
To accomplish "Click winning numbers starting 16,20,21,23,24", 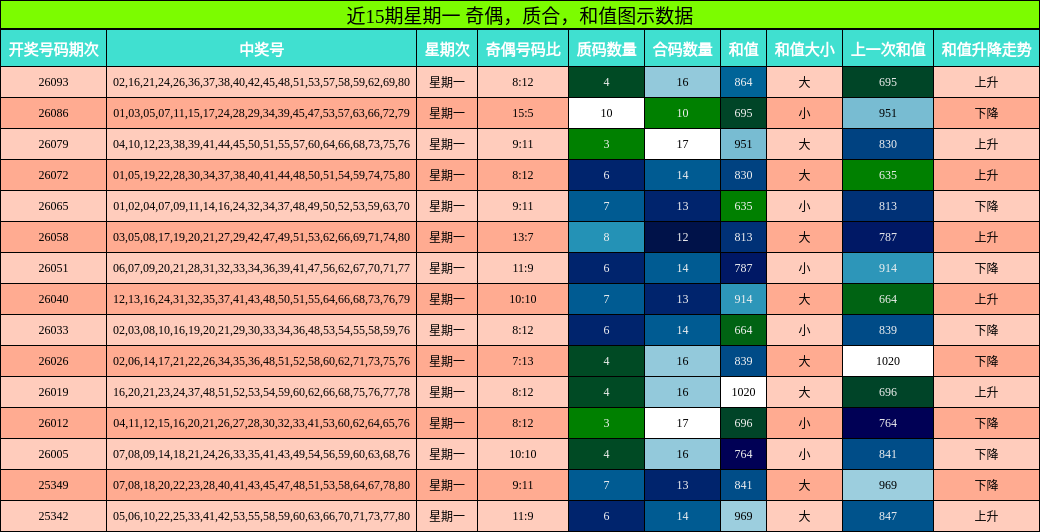I will [x=261, y=392].
